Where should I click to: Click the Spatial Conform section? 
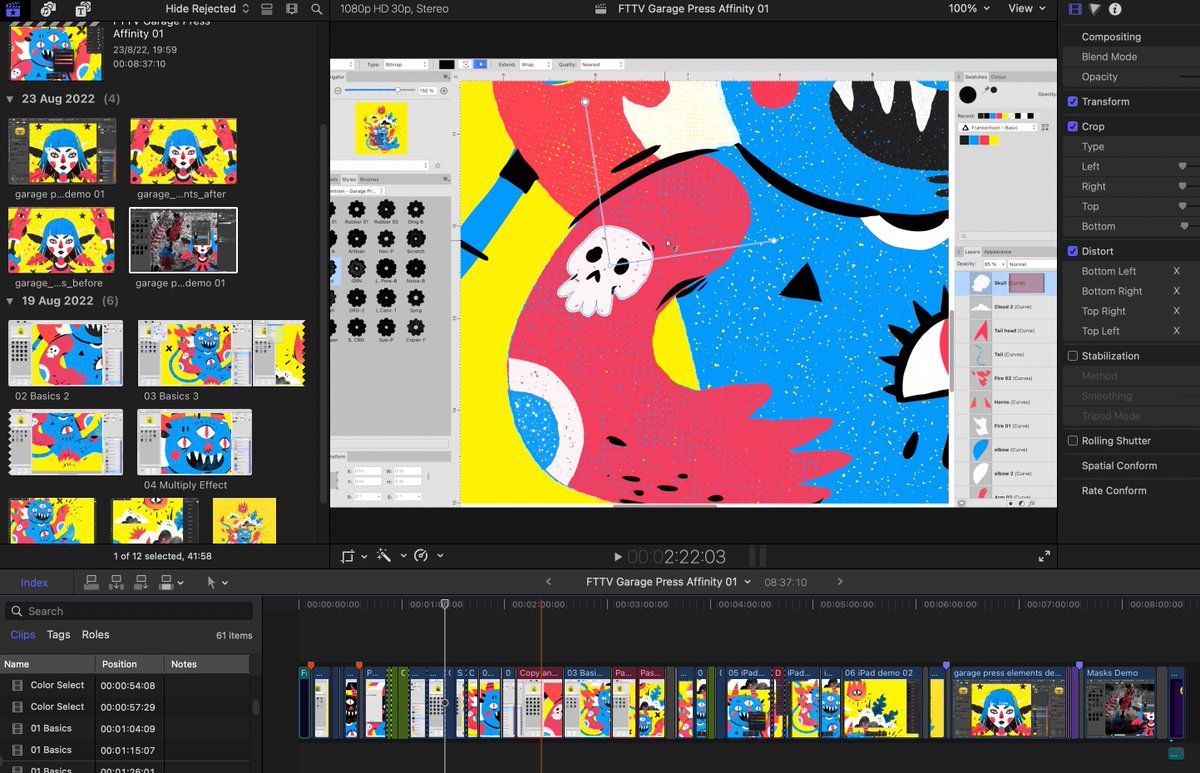coord(1119,466)
